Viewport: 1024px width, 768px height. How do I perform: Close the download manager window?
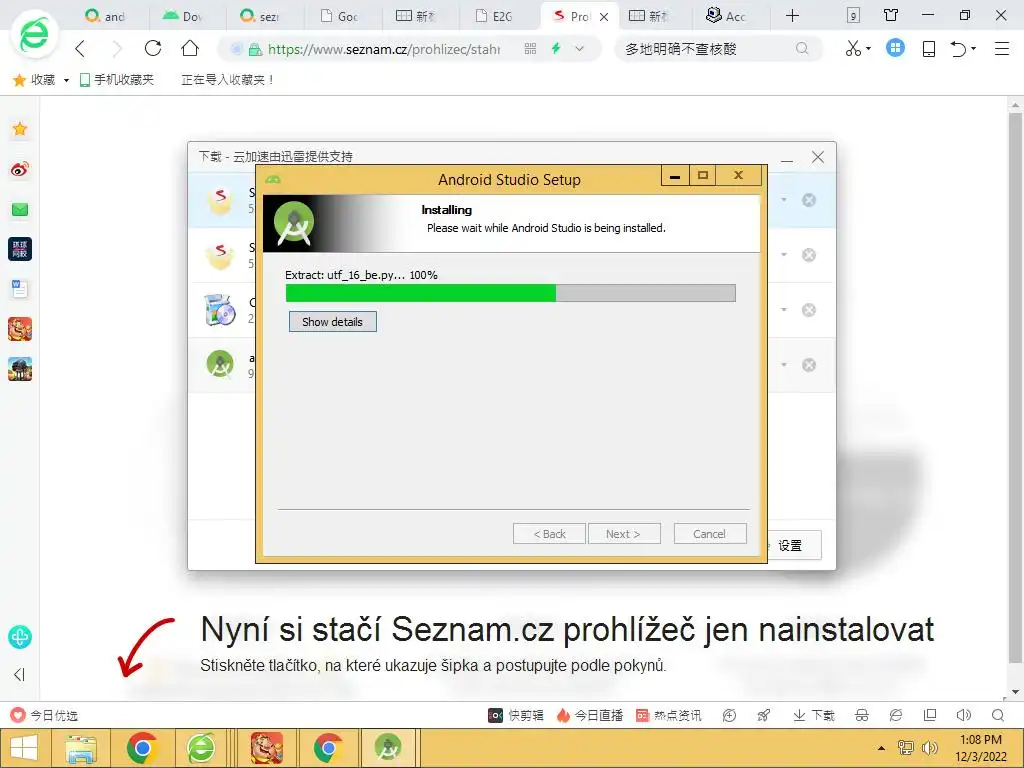click(x=818, y=157)
